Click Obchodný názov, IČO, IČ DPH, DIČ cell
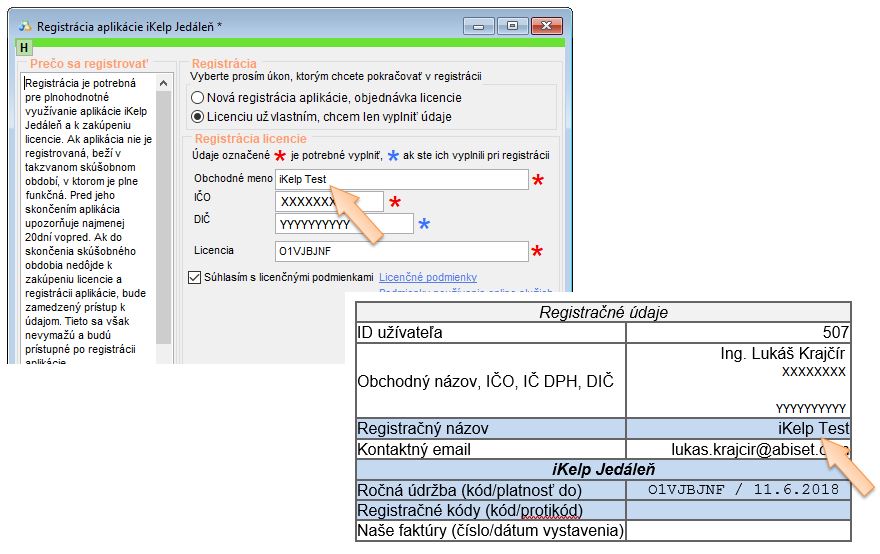Screen dimensions: 880x554 (491, 381)
